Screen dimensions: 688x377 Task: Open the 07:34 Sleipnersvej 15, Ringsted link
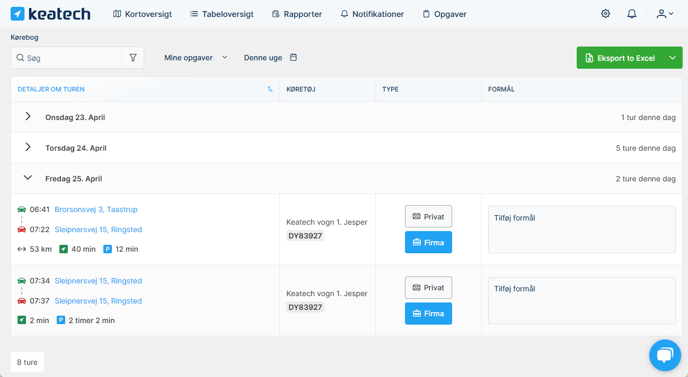pos(98,281)
